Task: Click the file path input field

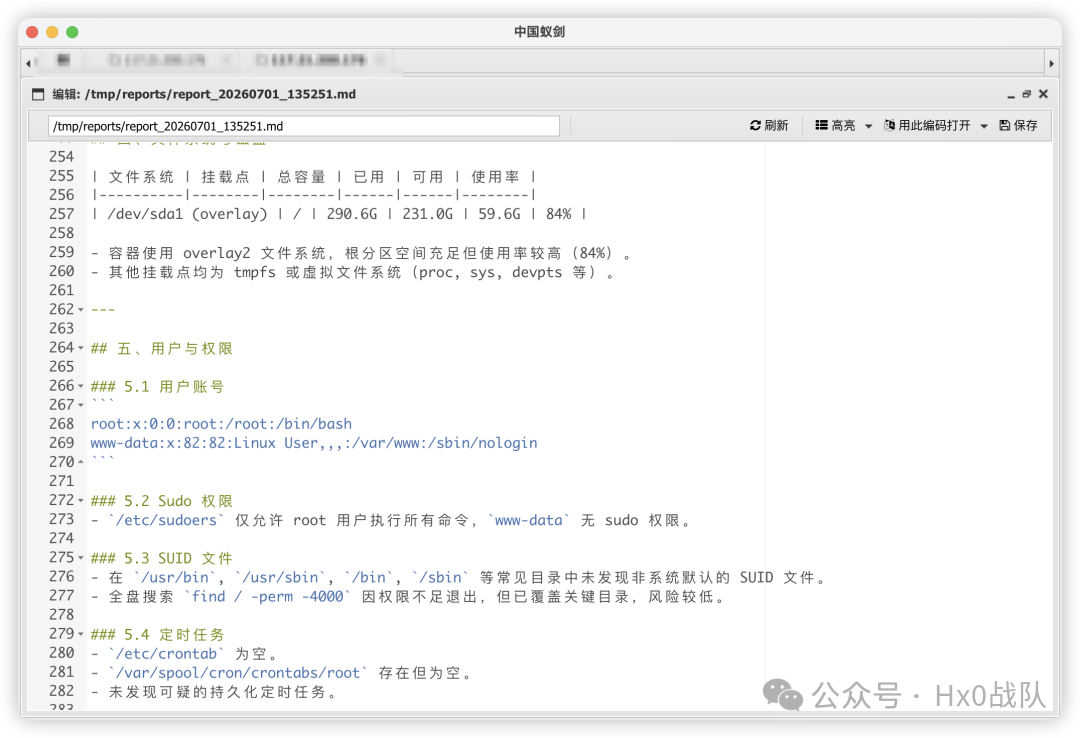Action: pos(303,126)
